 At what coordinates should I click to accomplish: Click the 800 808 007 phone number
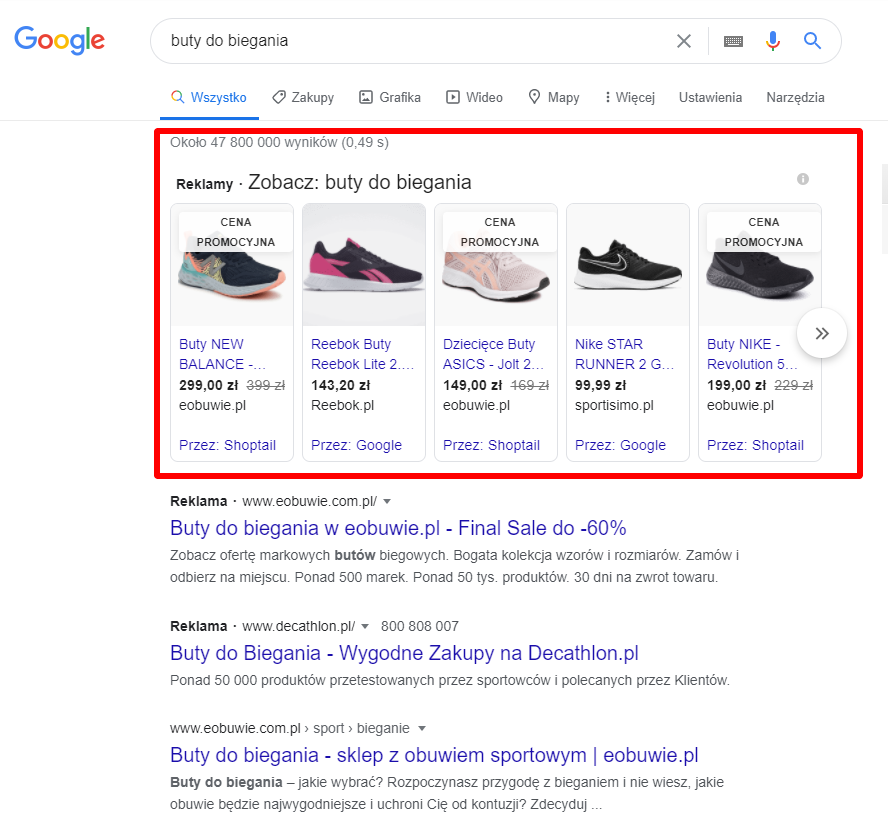click(x=420, y=626)
